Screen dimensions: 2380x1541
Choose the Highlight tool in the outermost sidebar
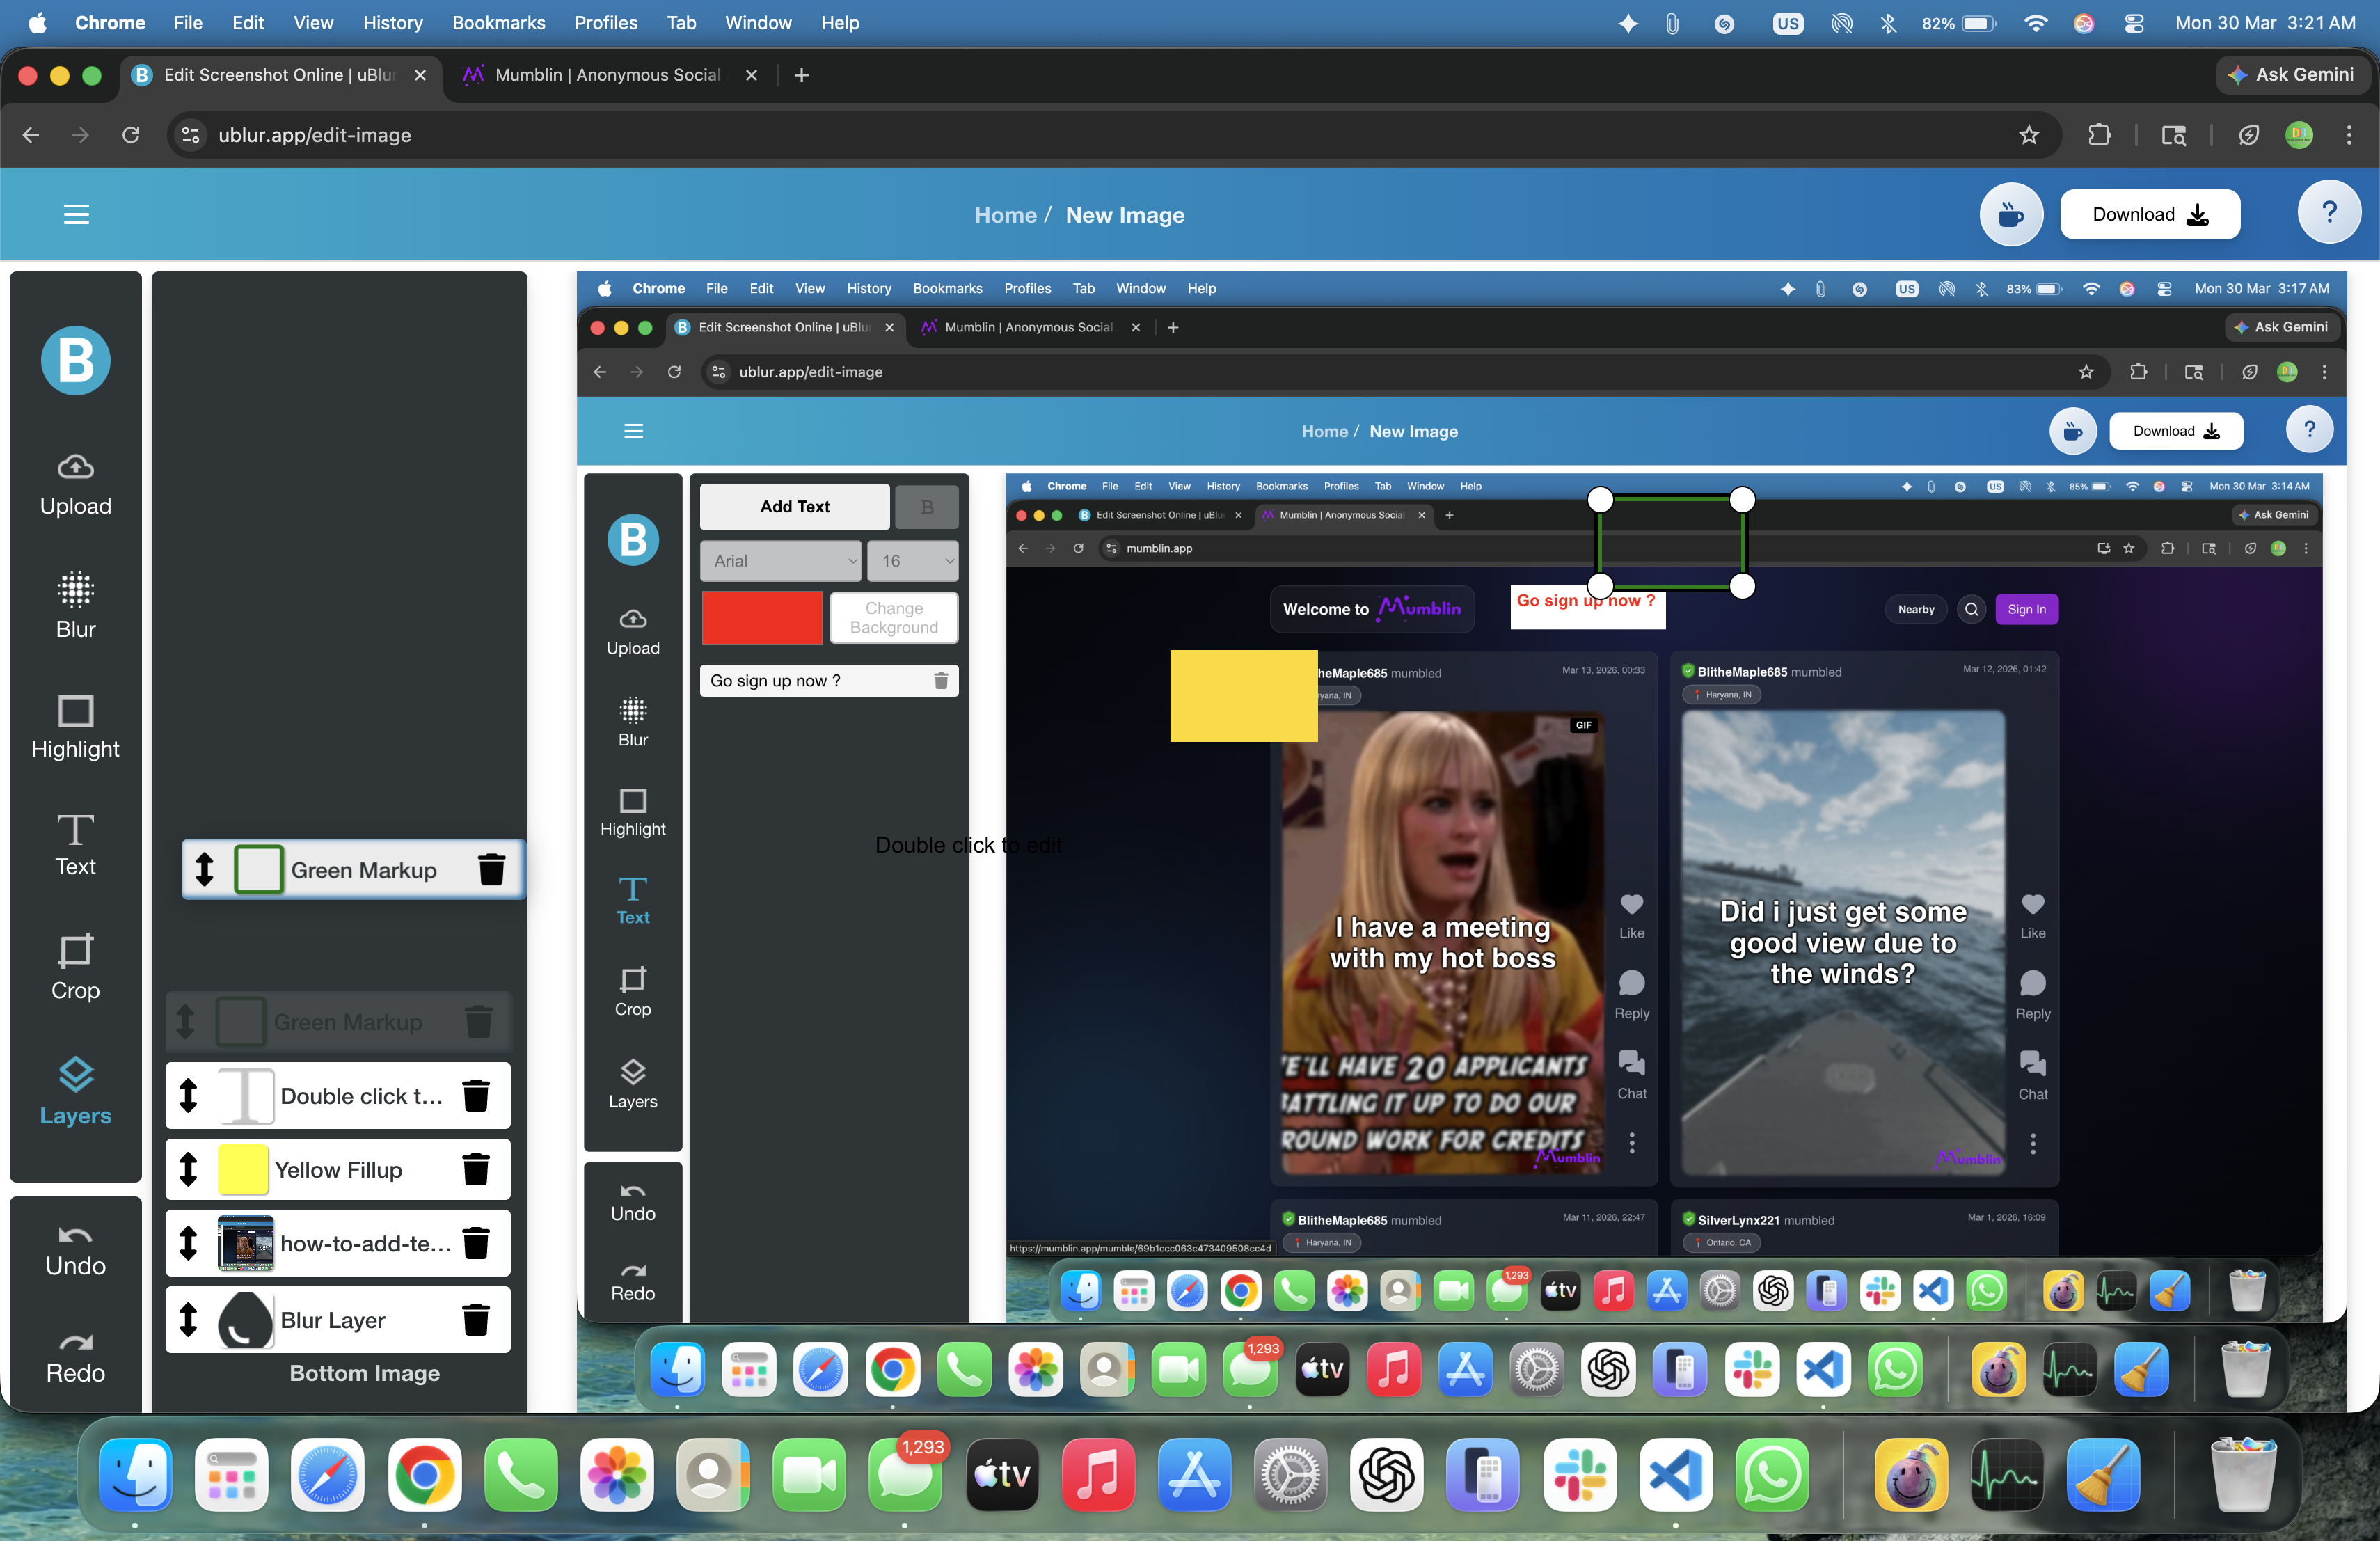(x=75, y=727)
